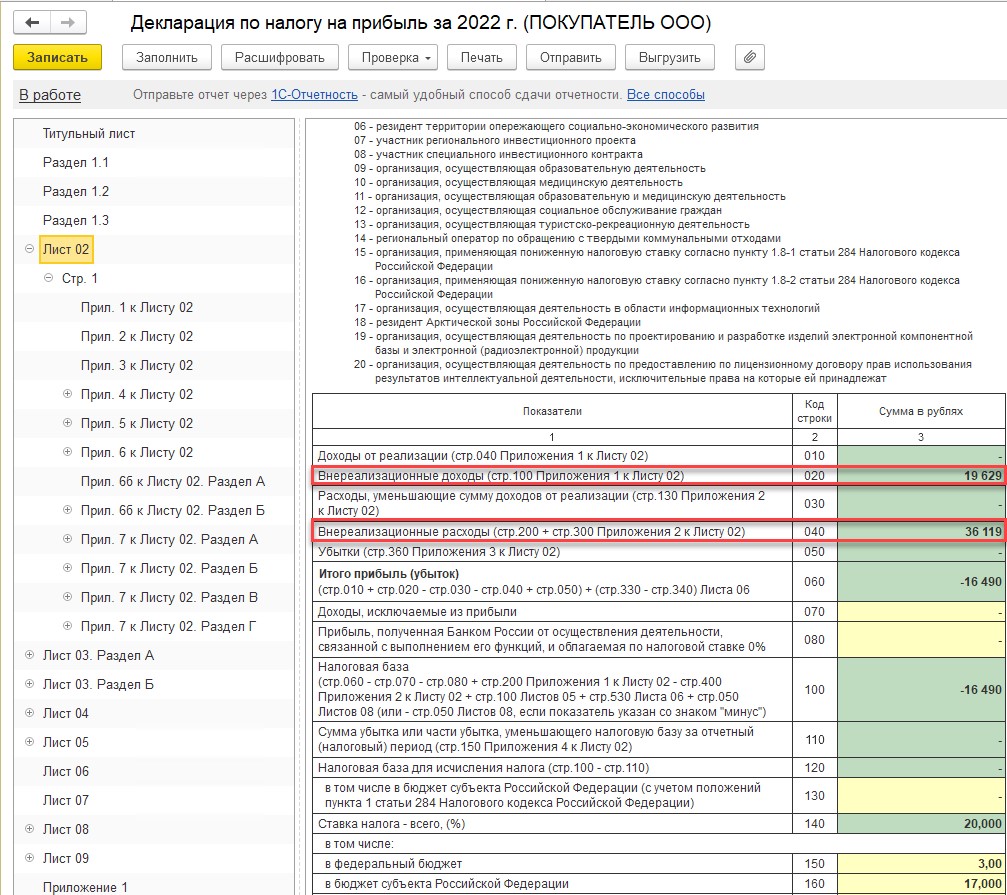Expand the Лист 04 node
This screenshot has height=895, width=1007.
[30, 713]
